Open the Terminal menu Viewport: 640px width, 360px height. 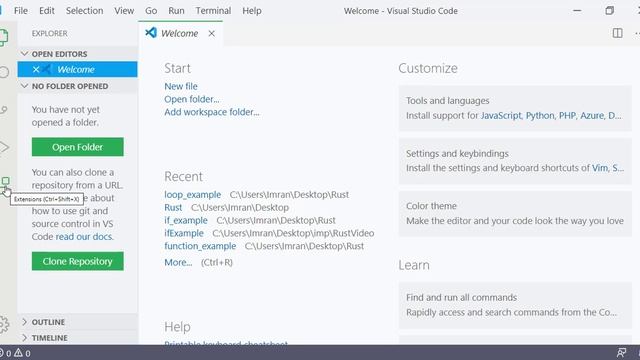pos(213,11)
